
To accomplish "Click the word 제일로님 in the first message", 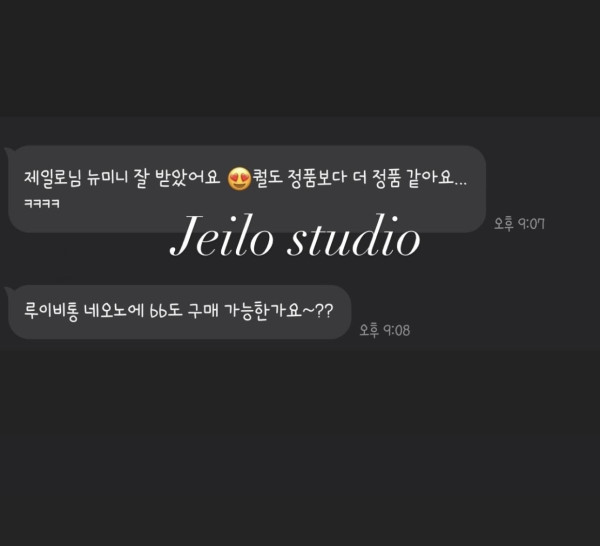I will pyautogui.click(x=53, y=178).
